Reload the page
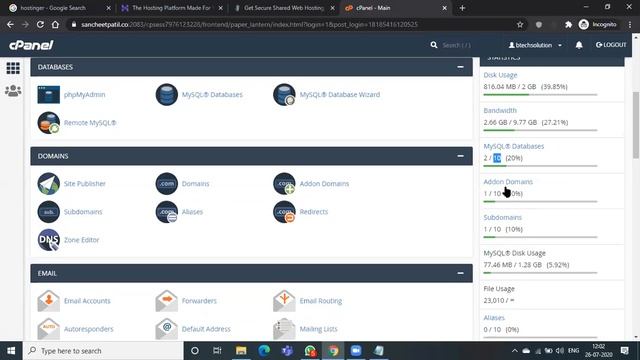 point(40,24)
